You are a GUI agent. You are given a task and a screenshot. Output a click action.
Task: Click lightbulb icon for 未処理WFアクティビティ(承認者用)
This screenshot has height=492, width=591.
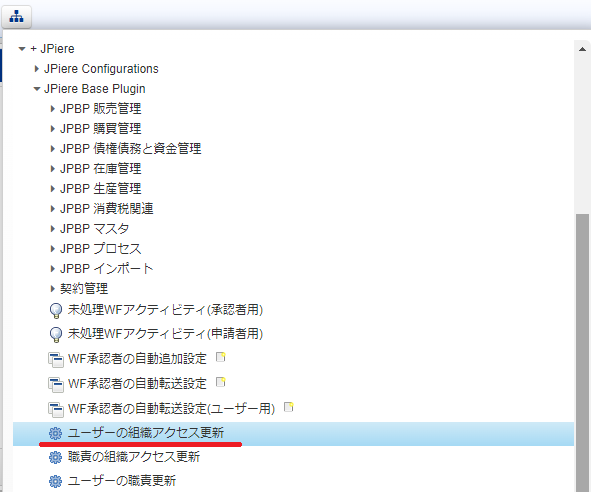tap(56, 310)
